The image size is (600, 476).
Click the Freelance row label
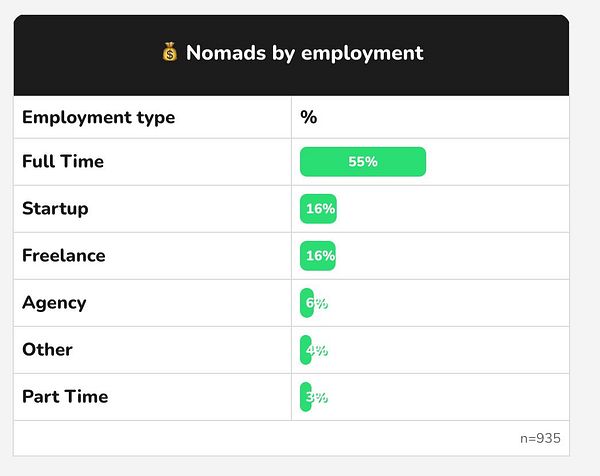point(63,256)
